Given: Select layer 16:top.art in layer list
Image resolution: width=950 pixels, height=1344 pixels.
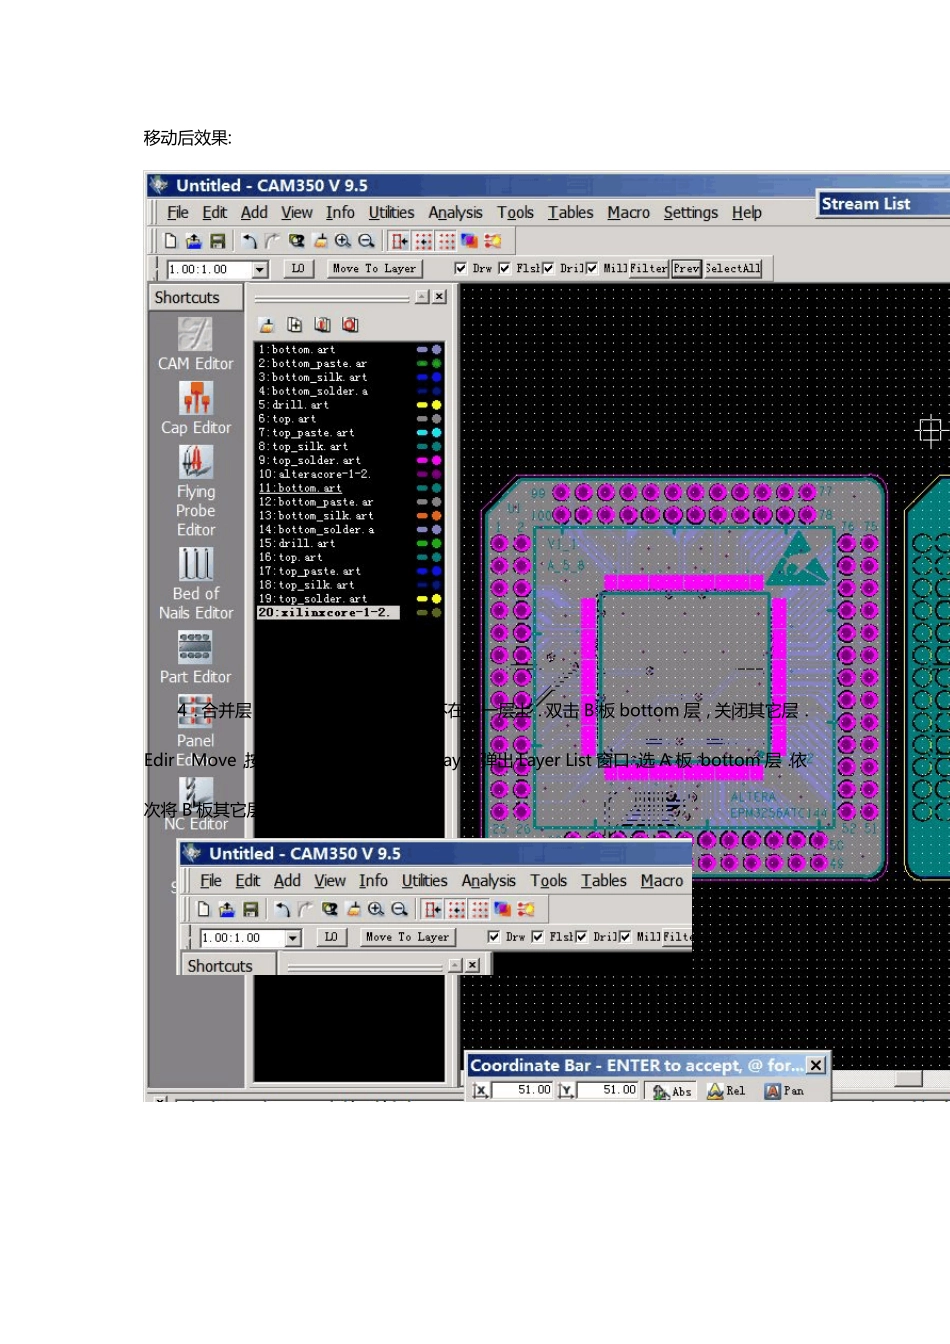Looking at the screenshot, I should [291, 557].
